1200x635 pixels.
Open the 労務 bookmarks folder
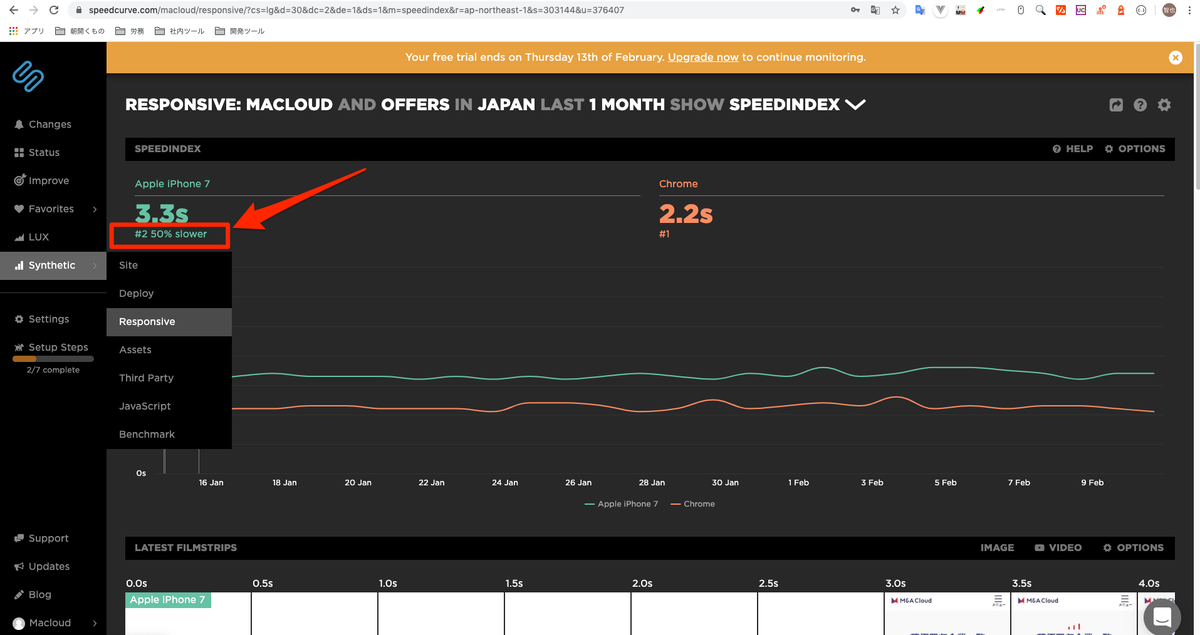click(130, 31)
